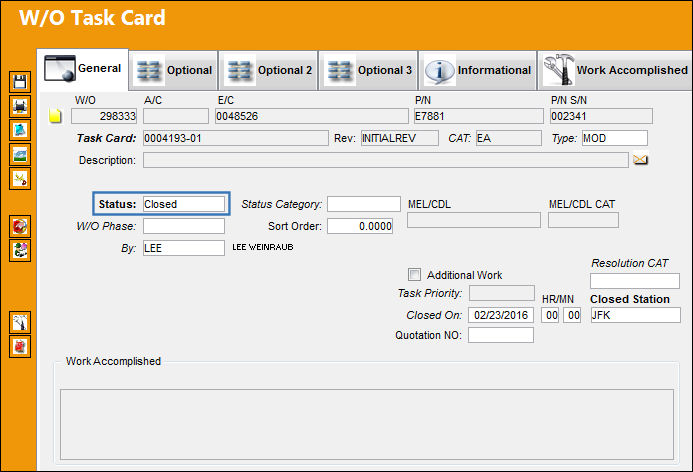Click the Status: label

(118, 204)
